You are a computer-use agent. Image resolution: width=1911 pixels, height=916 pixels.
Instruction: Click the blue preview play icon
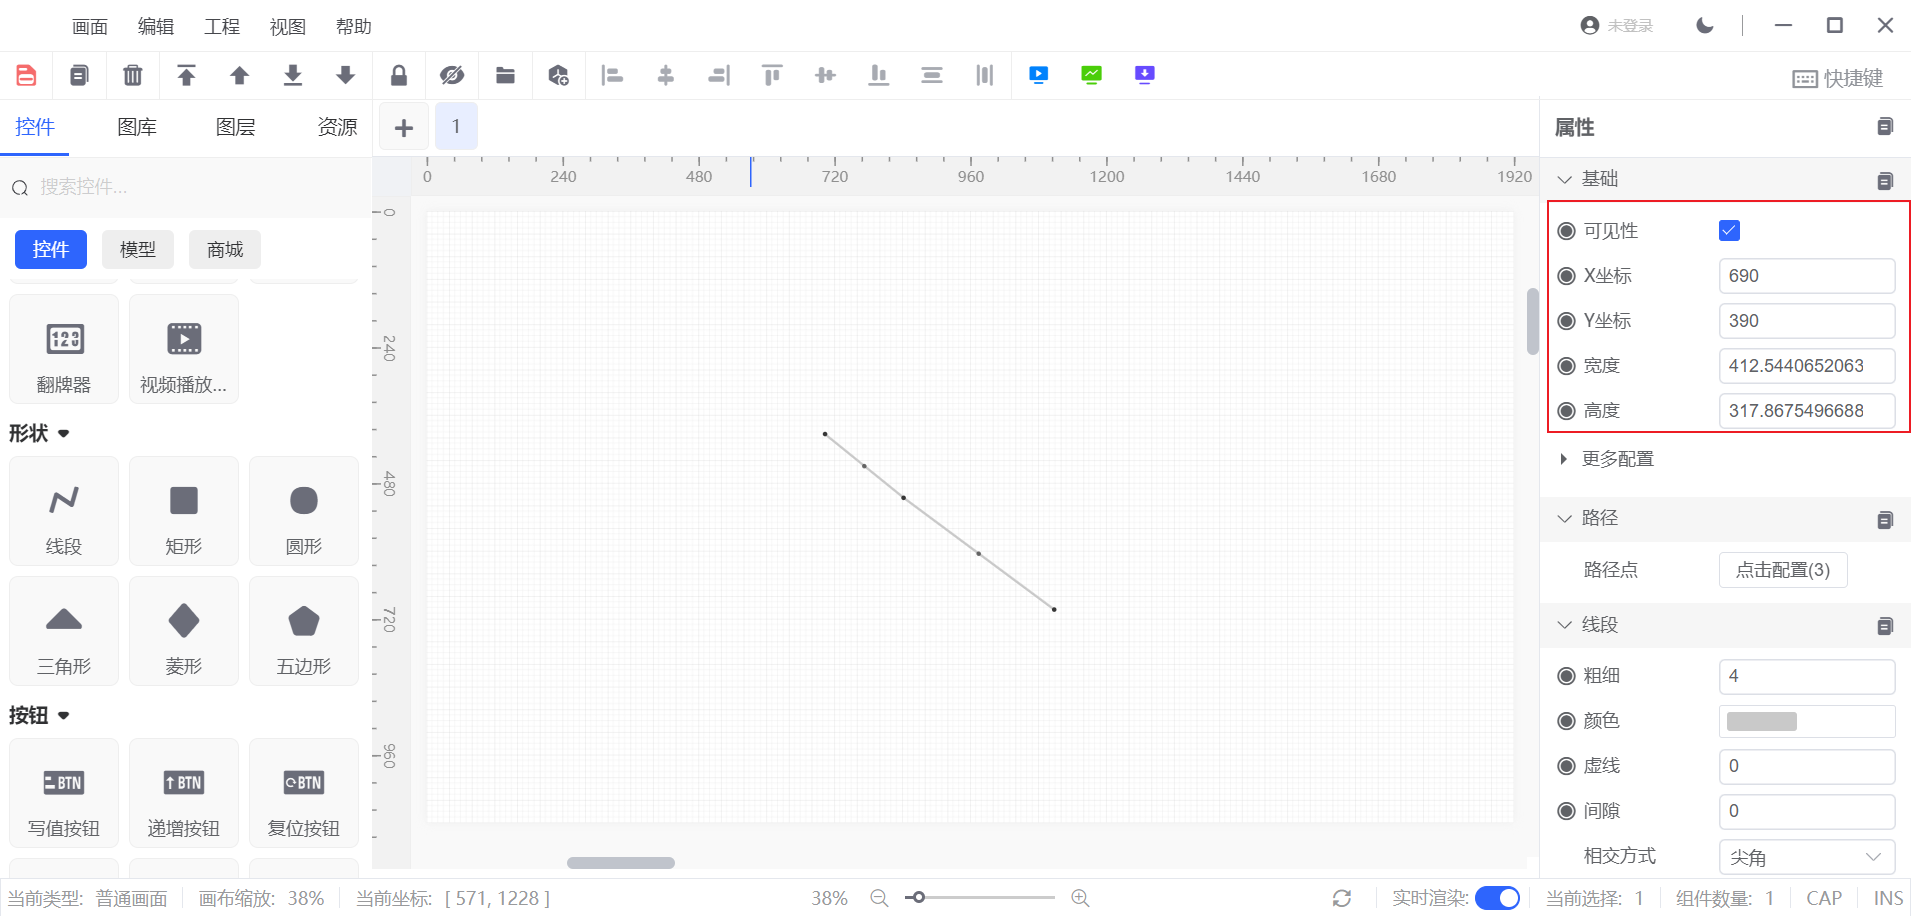[1038, 75]
